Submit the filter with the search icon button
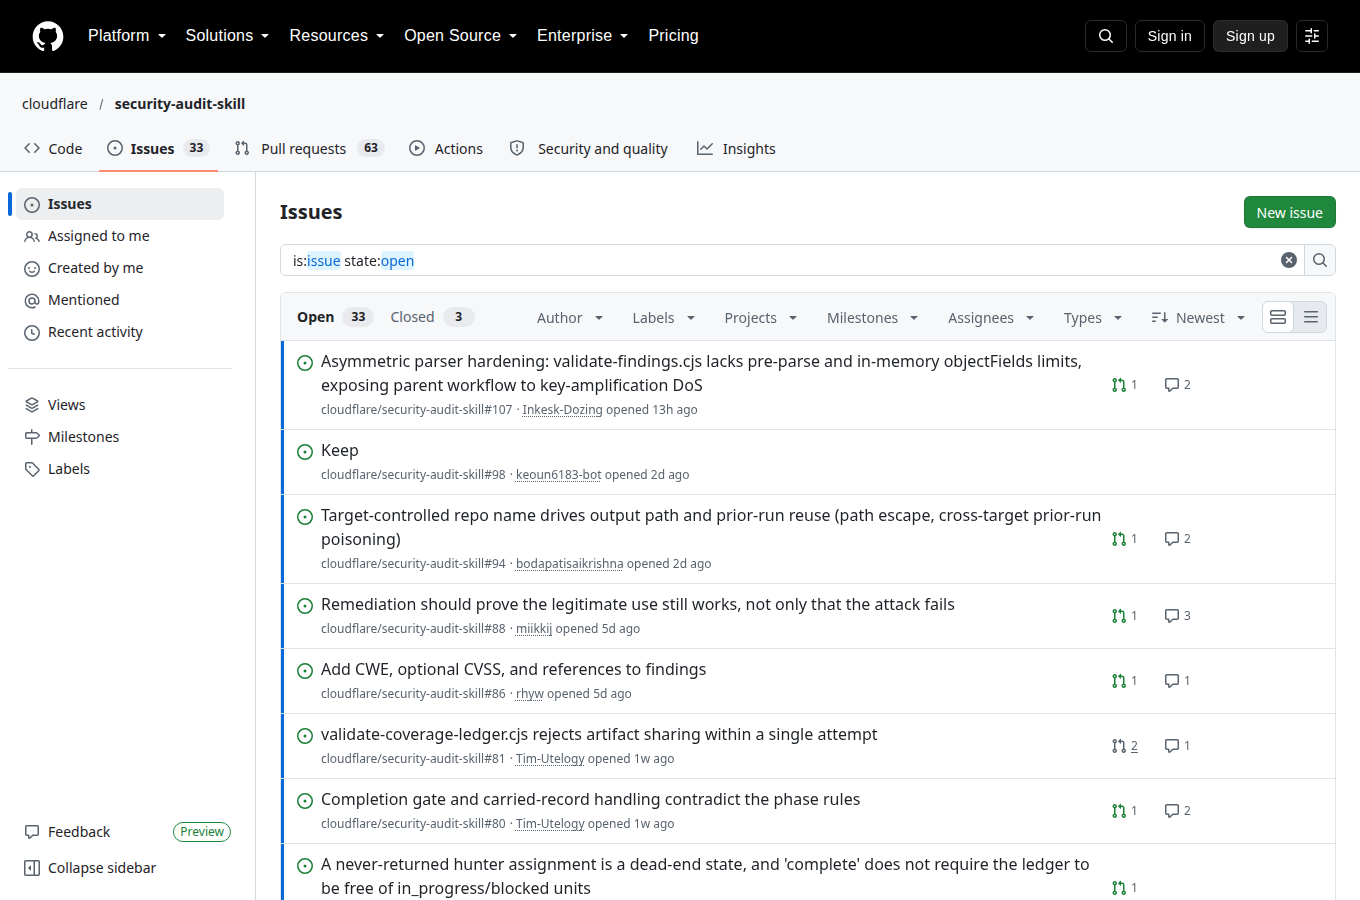This screenshot has height=900, width=1360. [x=1320, y=260]
